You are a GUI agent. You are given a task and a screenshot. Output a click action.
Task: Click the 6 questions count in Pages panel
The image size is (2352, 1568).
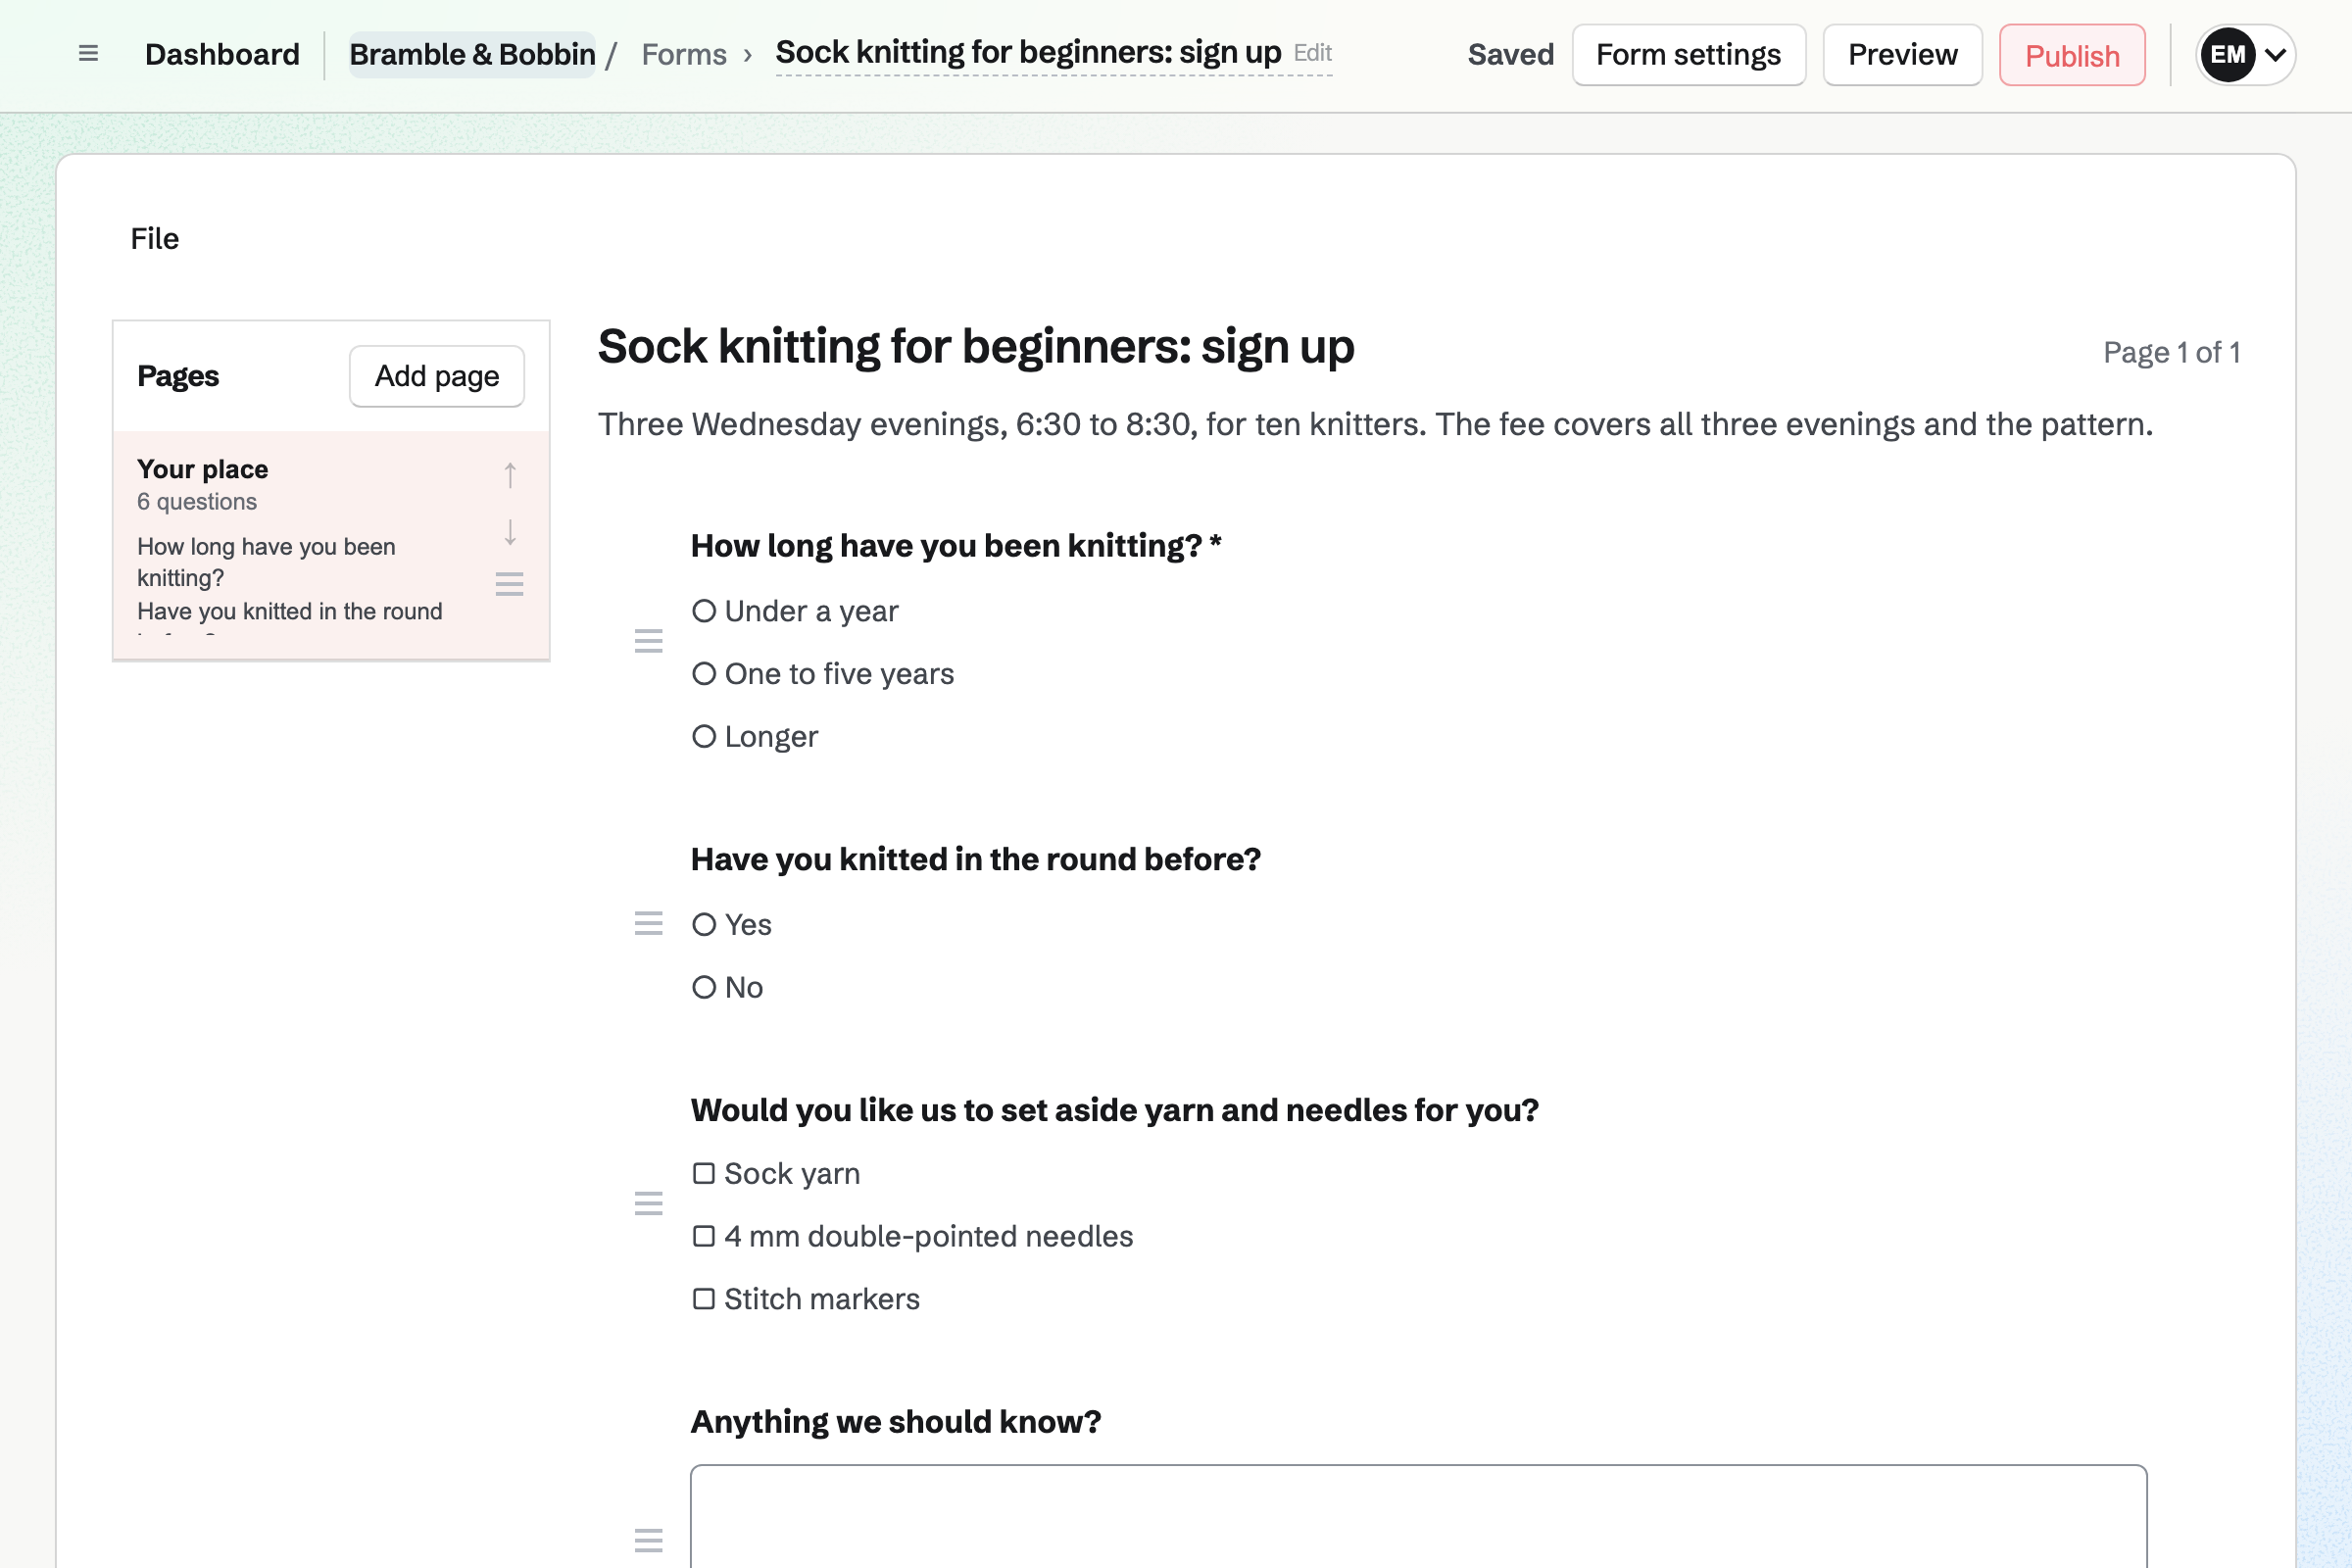[x=197, y=502]
